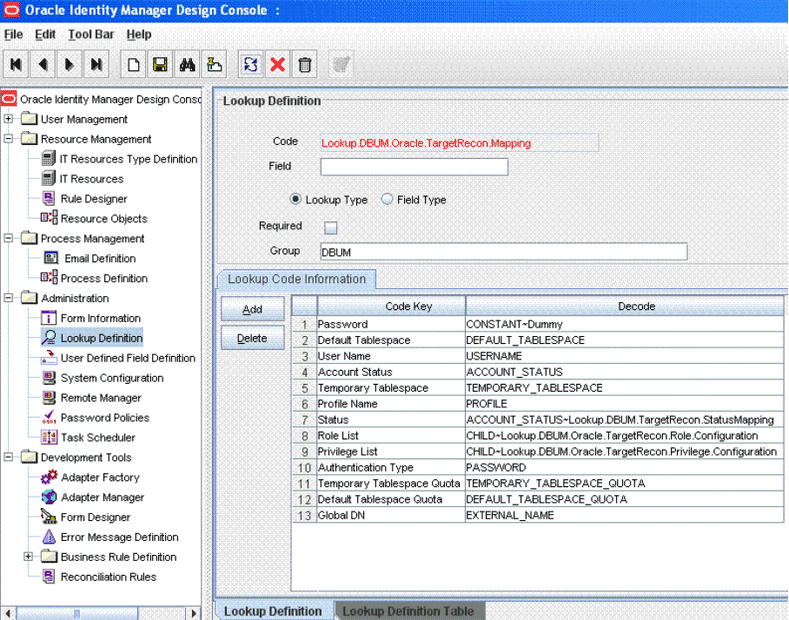The image size is (789, 620).
Task: Open the Adapter Manager icon
Action: (49, 497)
